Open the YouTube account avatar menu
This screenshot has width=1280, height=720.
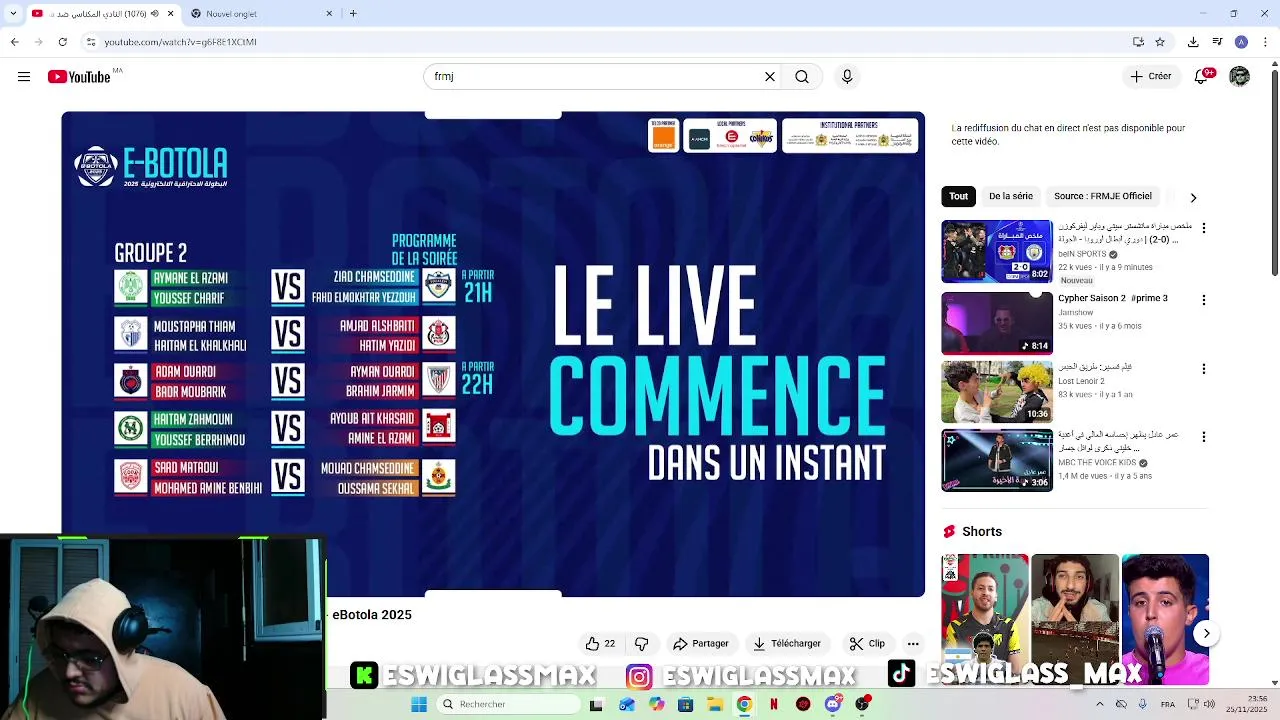(1239, 77)
